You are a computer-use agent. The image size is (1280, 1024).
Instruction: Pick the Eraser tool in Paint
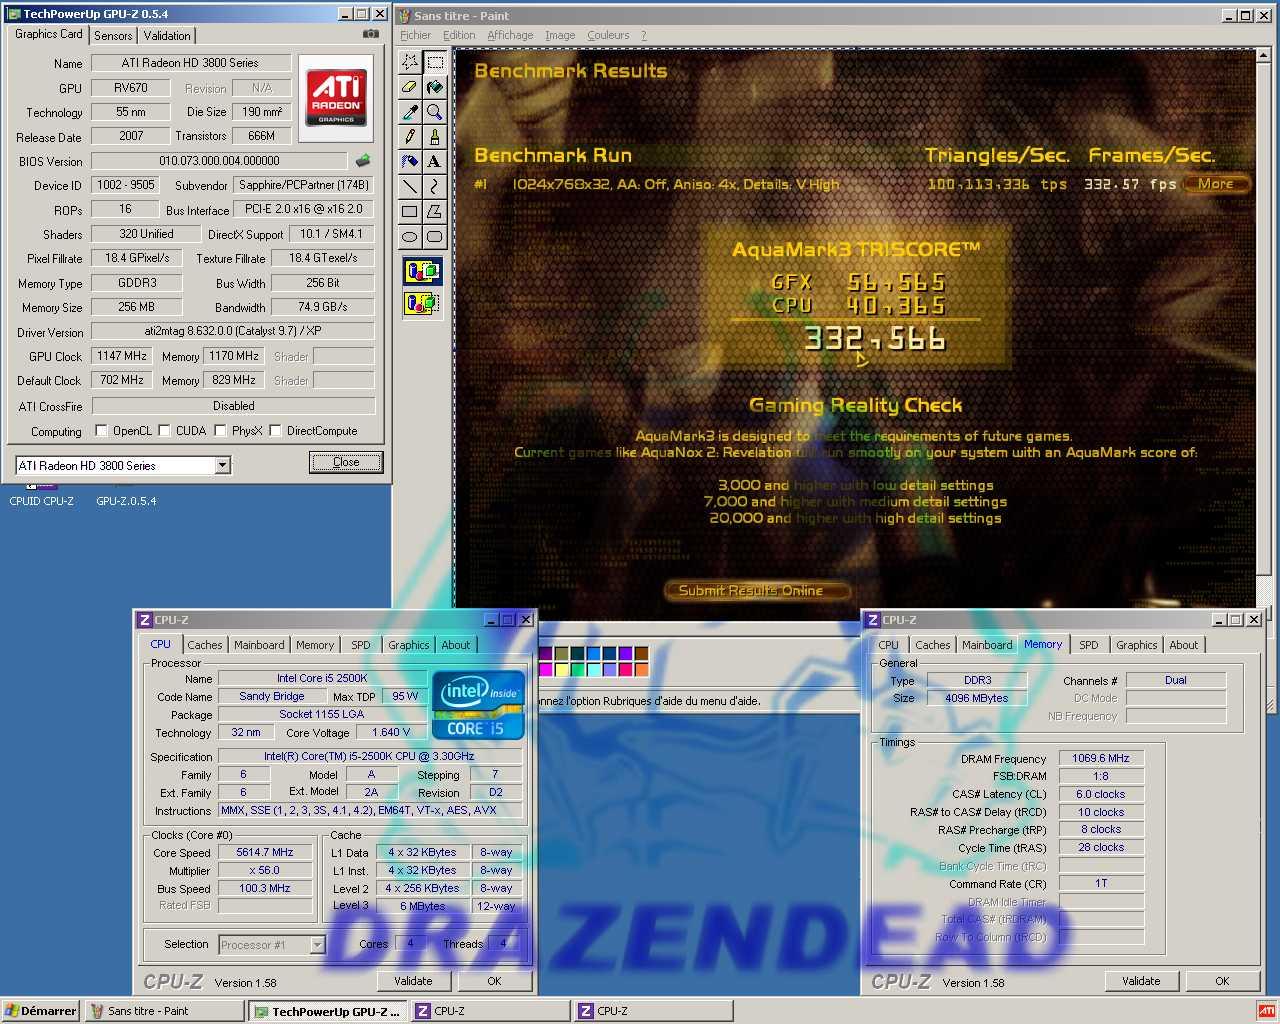point(410,87)
